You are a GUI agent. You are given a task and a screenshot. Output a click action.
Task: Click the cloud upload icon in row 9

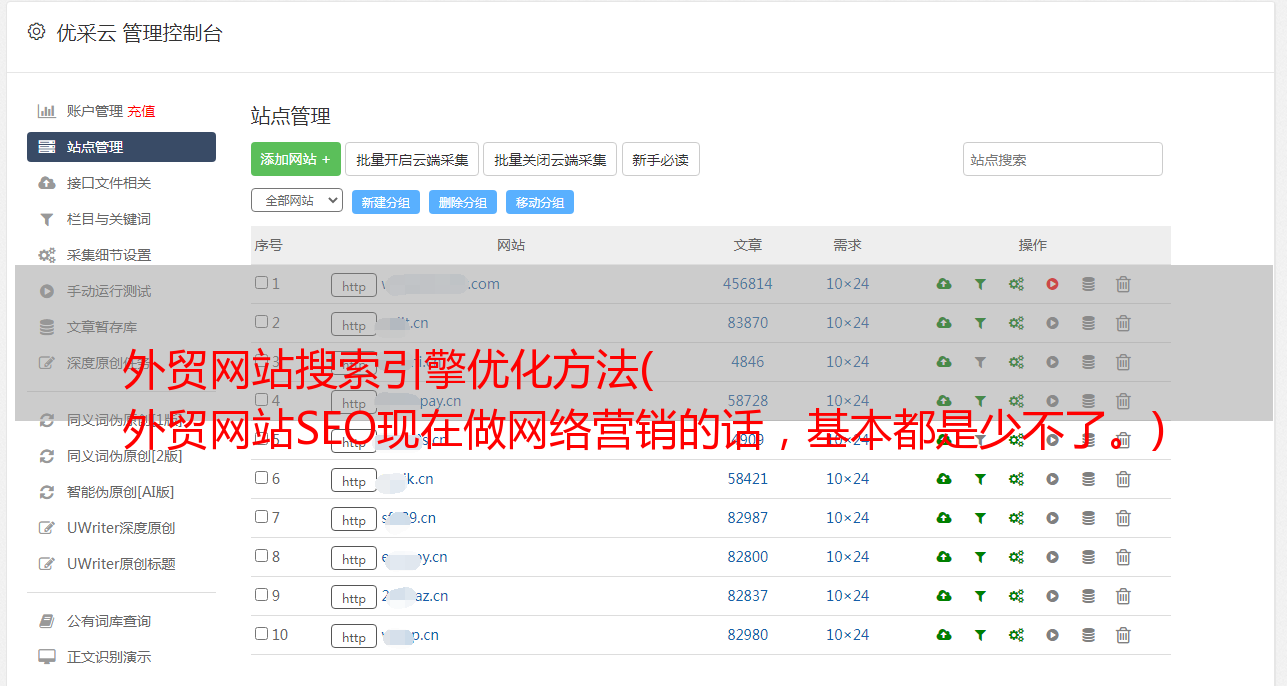[944, 596]
